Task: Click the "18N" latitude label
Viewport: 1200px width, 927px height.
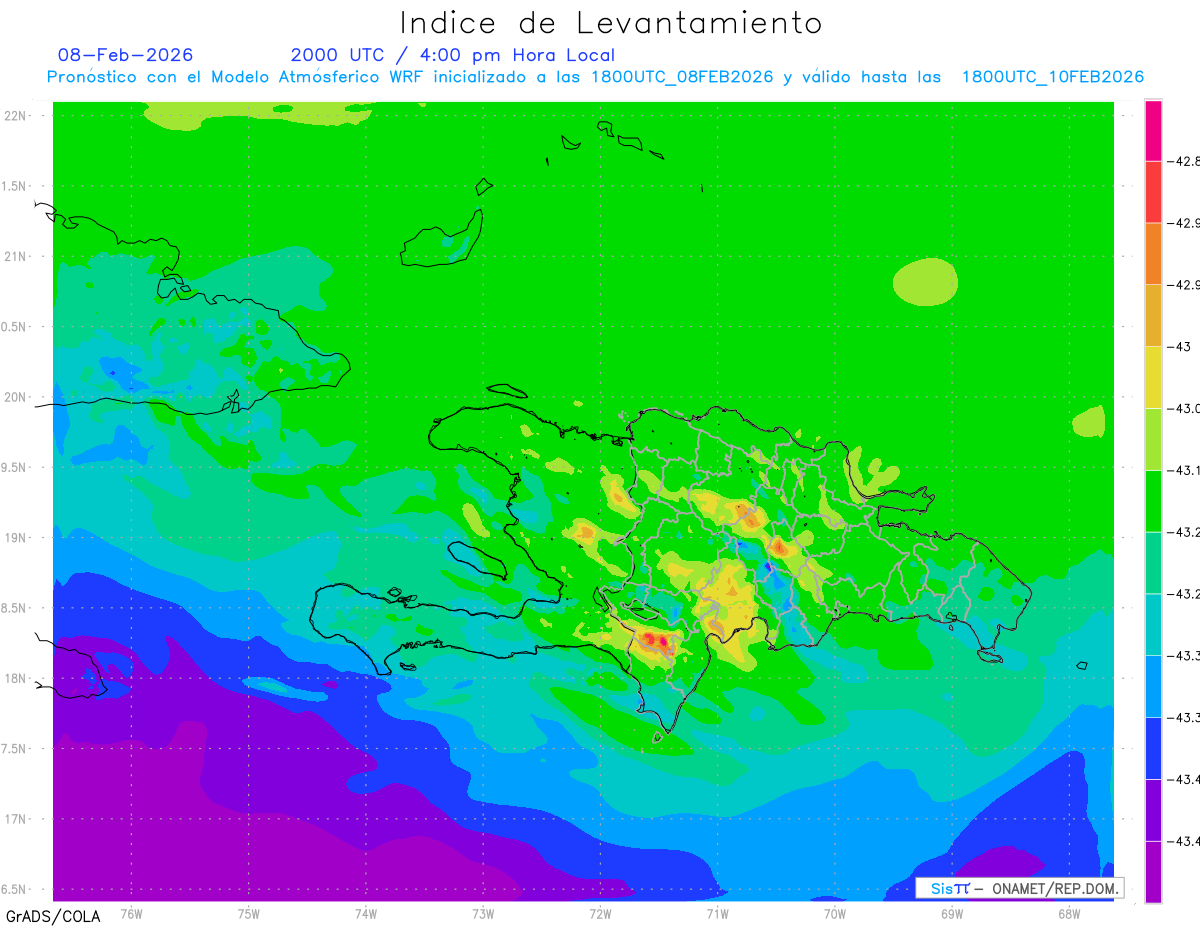Action: point(14,678)
